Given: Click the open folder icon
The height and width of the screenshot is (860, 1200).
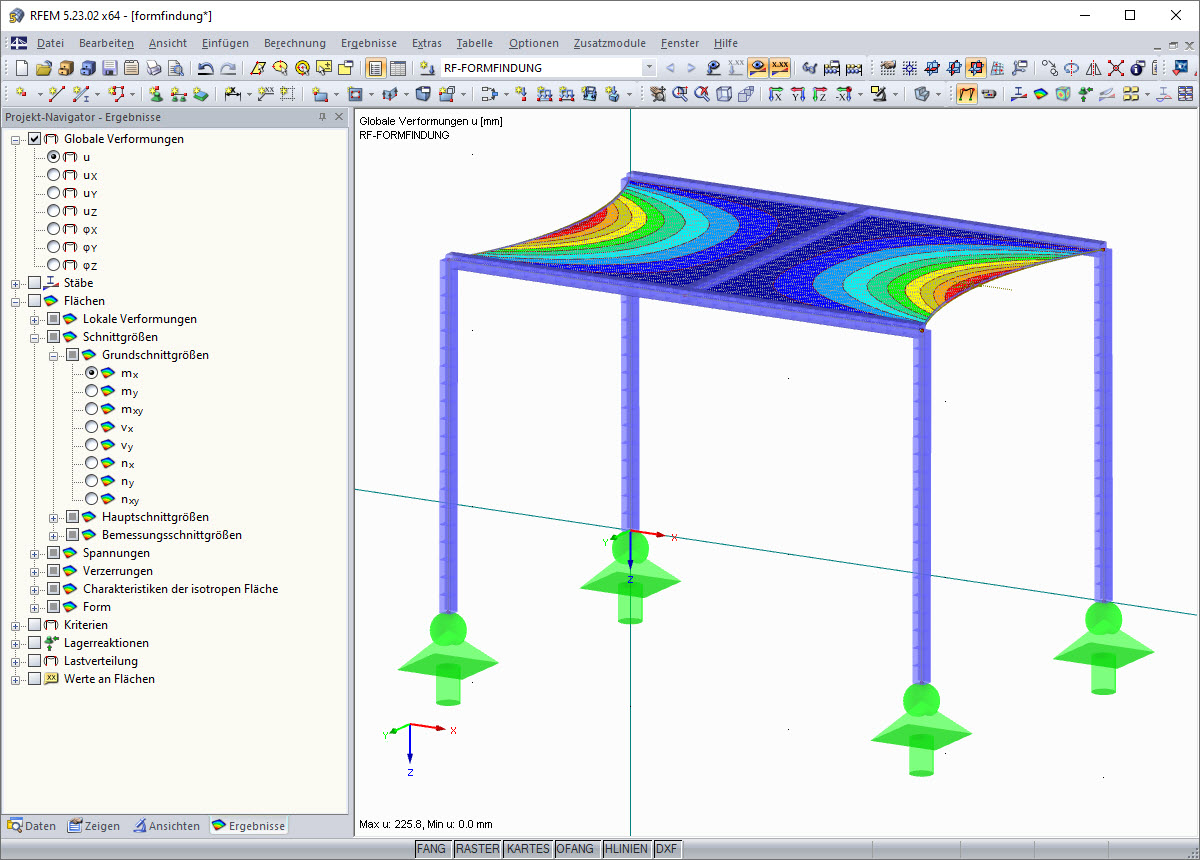Looking at the screenshot, I should pos(43,68).
